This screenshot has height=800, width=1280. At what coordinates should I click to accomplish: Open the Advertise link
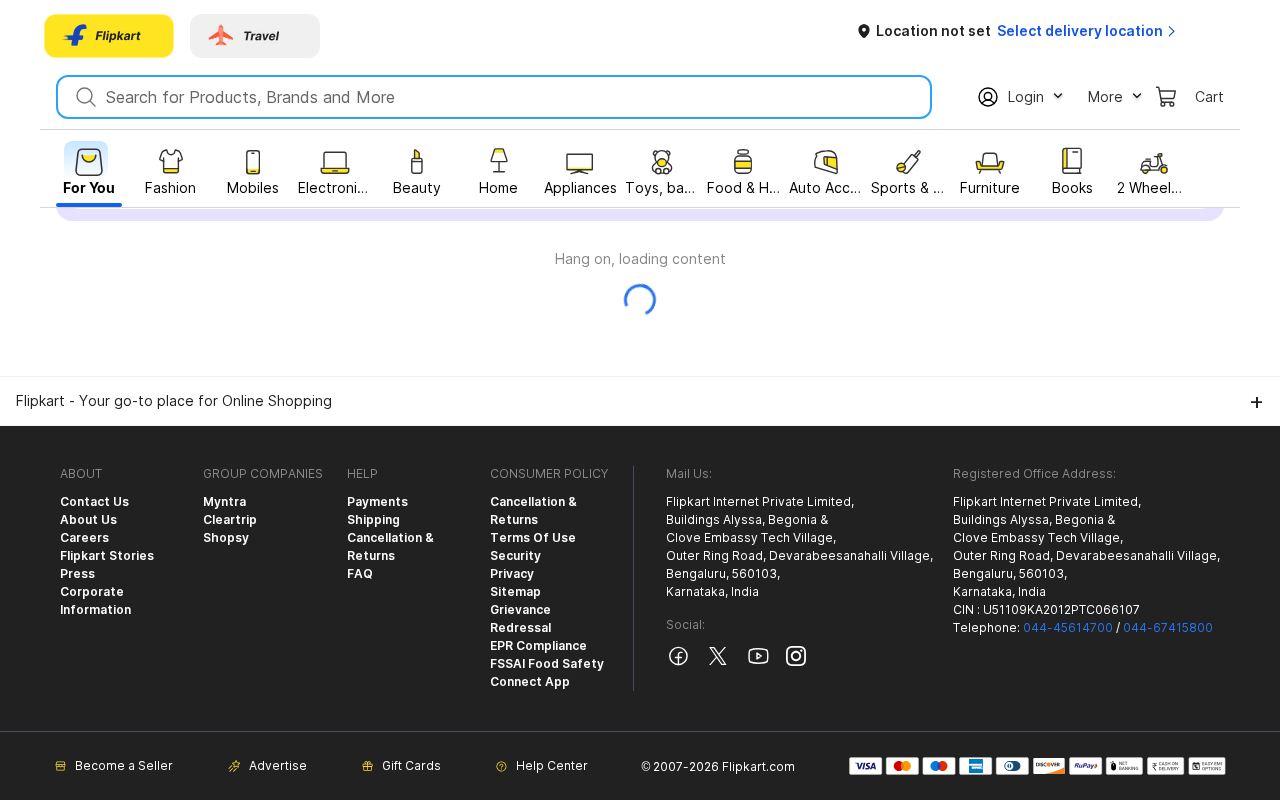[x=268, y=766]
